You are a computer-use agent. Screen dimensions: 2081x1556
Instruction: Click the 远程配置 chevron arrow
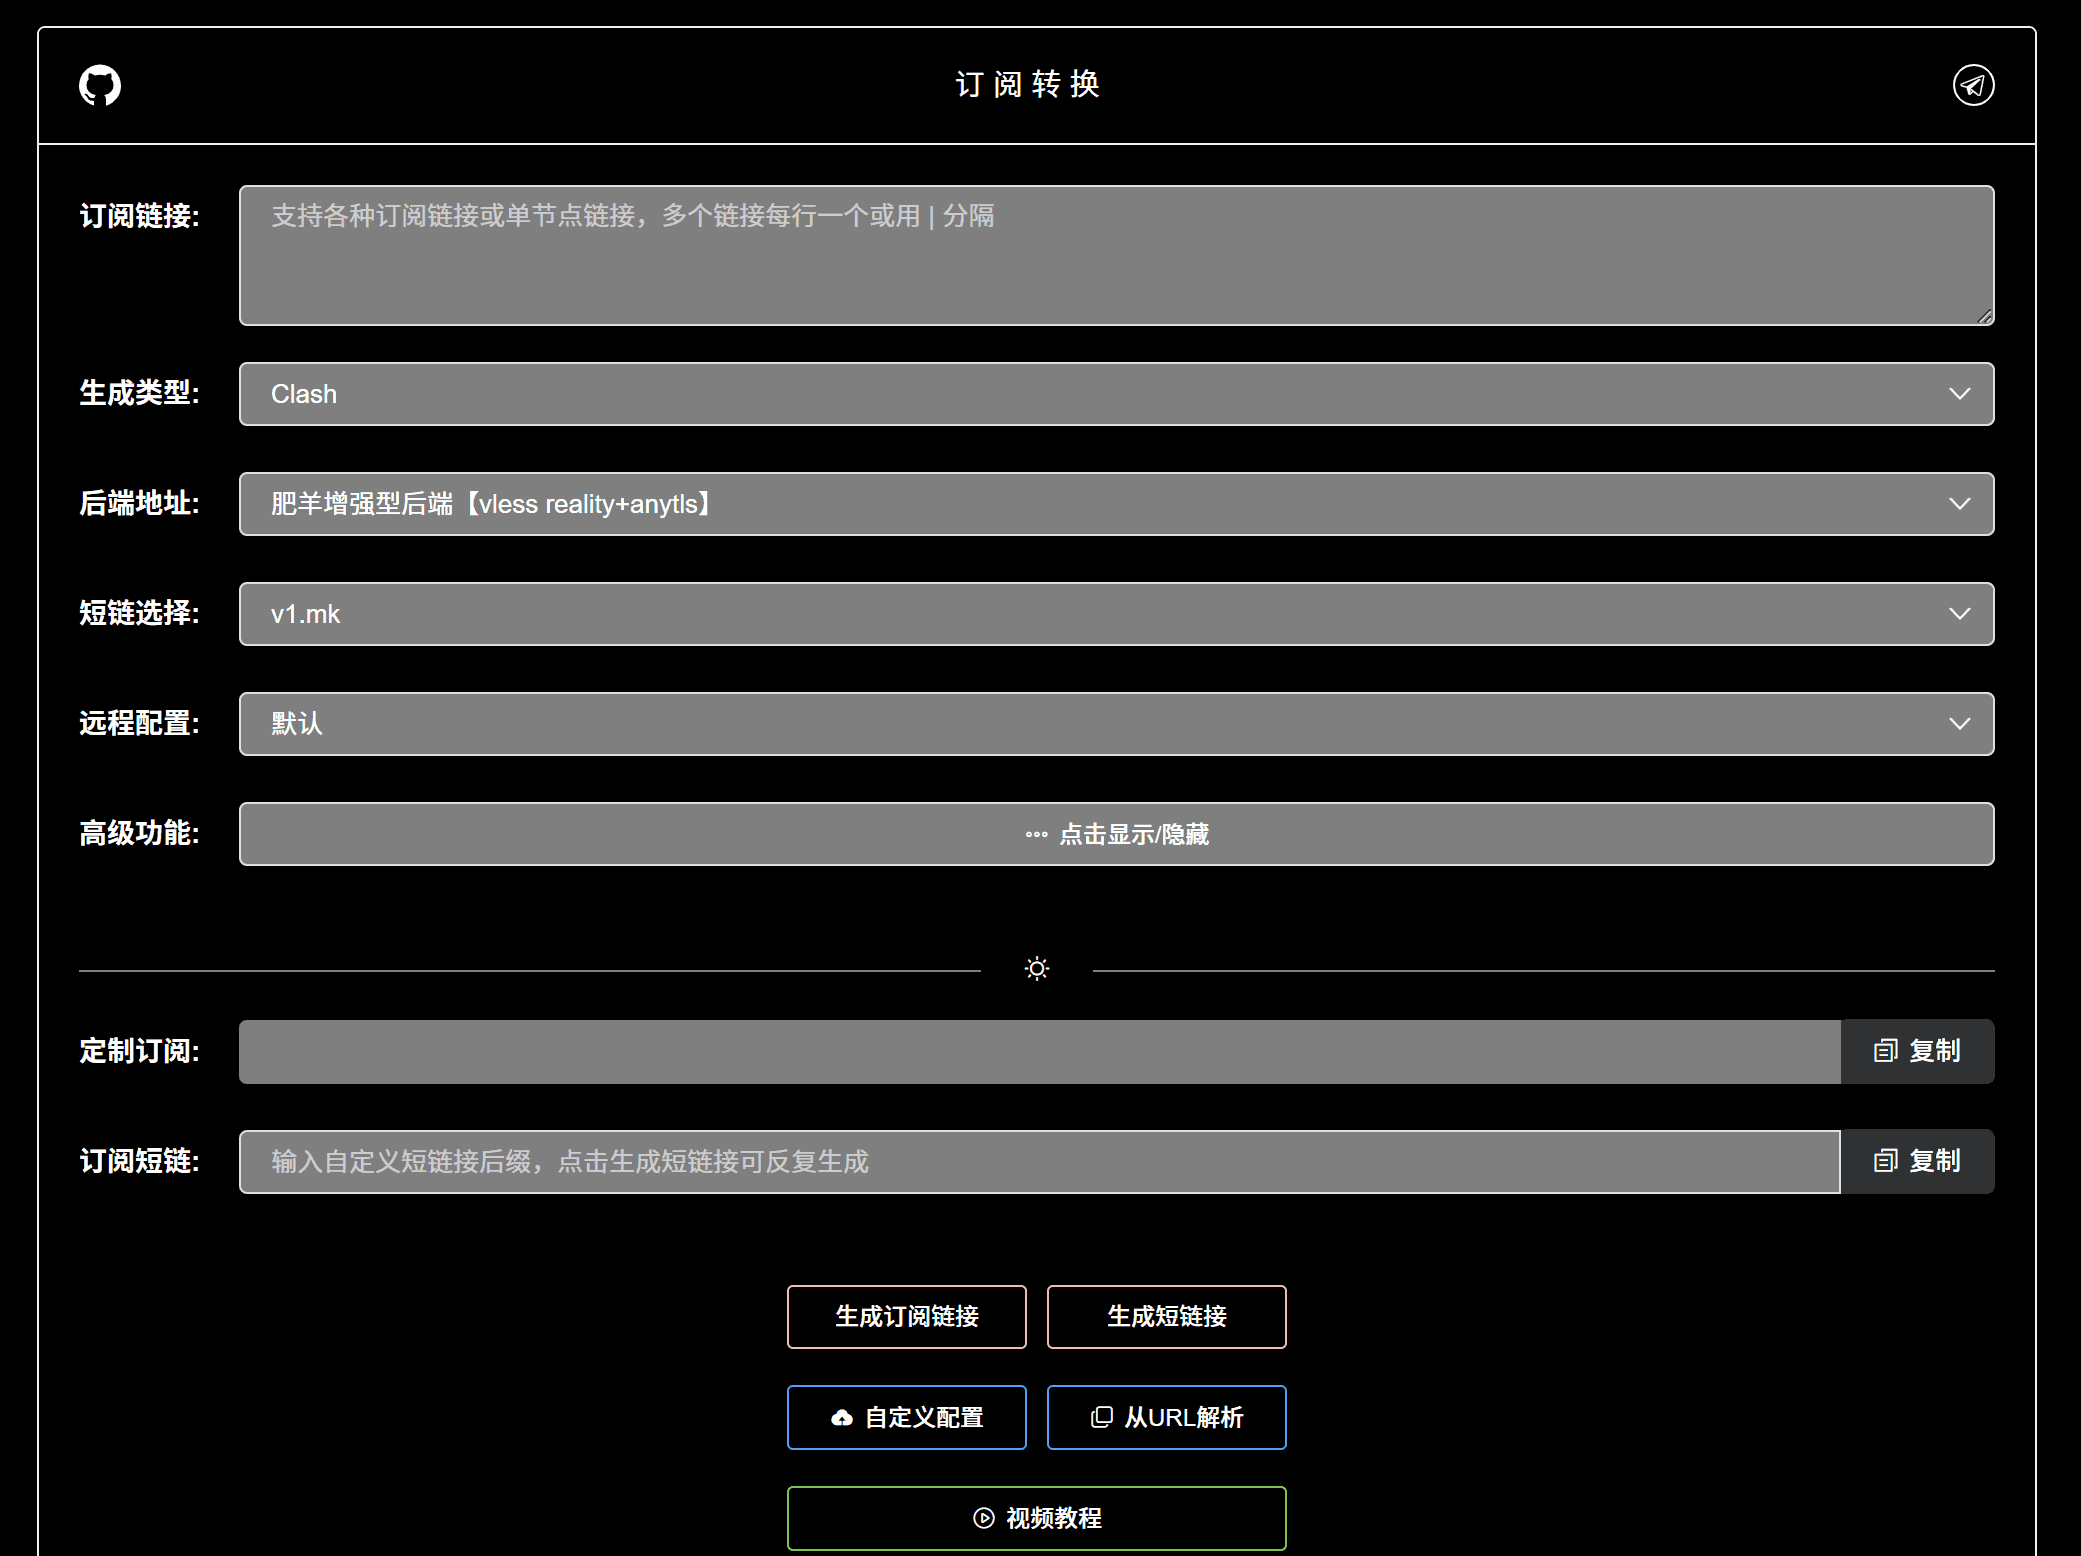(x=1959, y=724)
